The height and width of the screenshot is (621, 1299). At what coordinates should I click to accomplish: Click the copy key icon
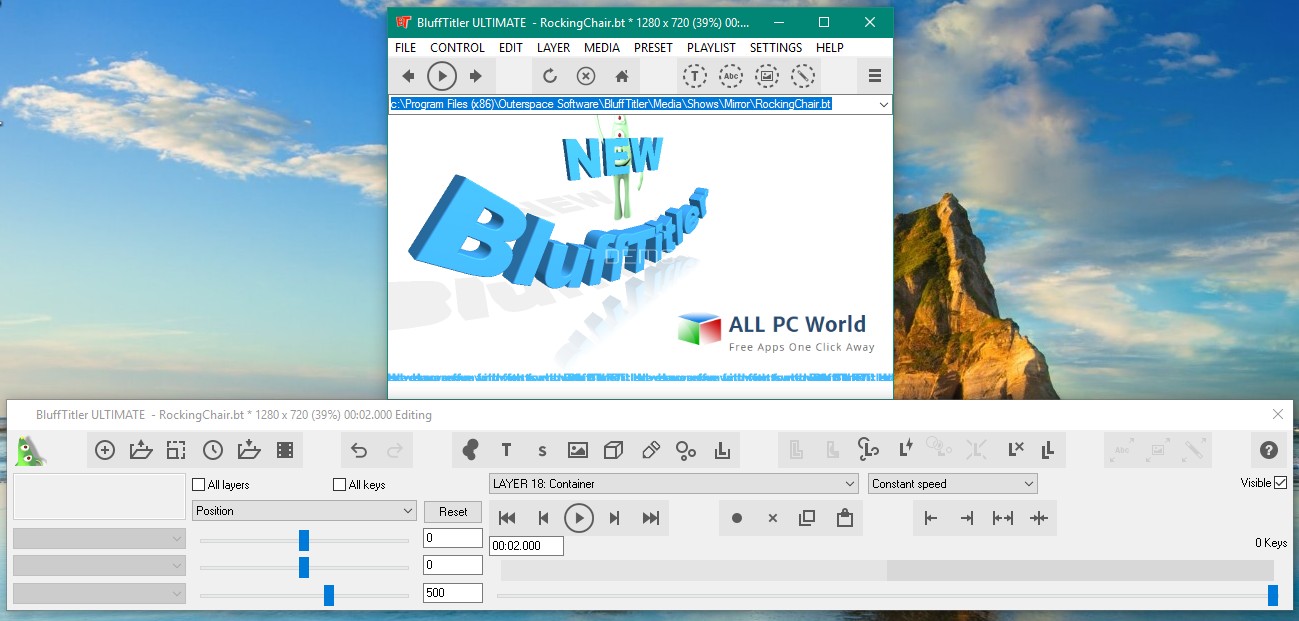[x=808, y=518]
